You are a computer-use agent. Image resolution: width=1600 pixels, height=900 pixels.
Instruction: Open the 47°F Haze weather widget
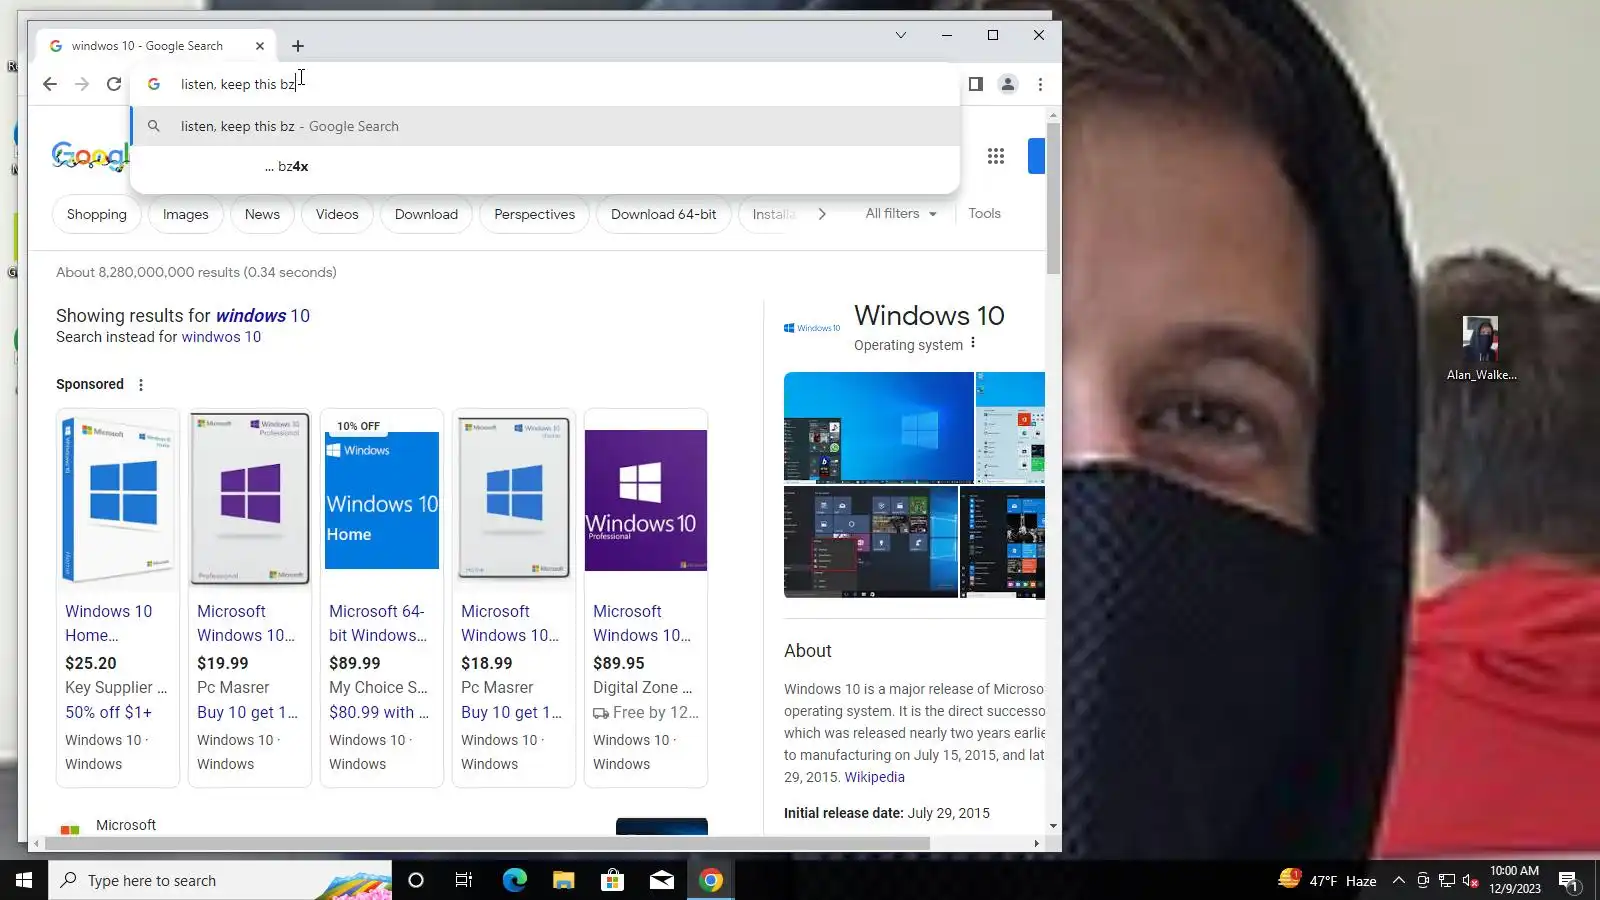tap(1327, 880)
